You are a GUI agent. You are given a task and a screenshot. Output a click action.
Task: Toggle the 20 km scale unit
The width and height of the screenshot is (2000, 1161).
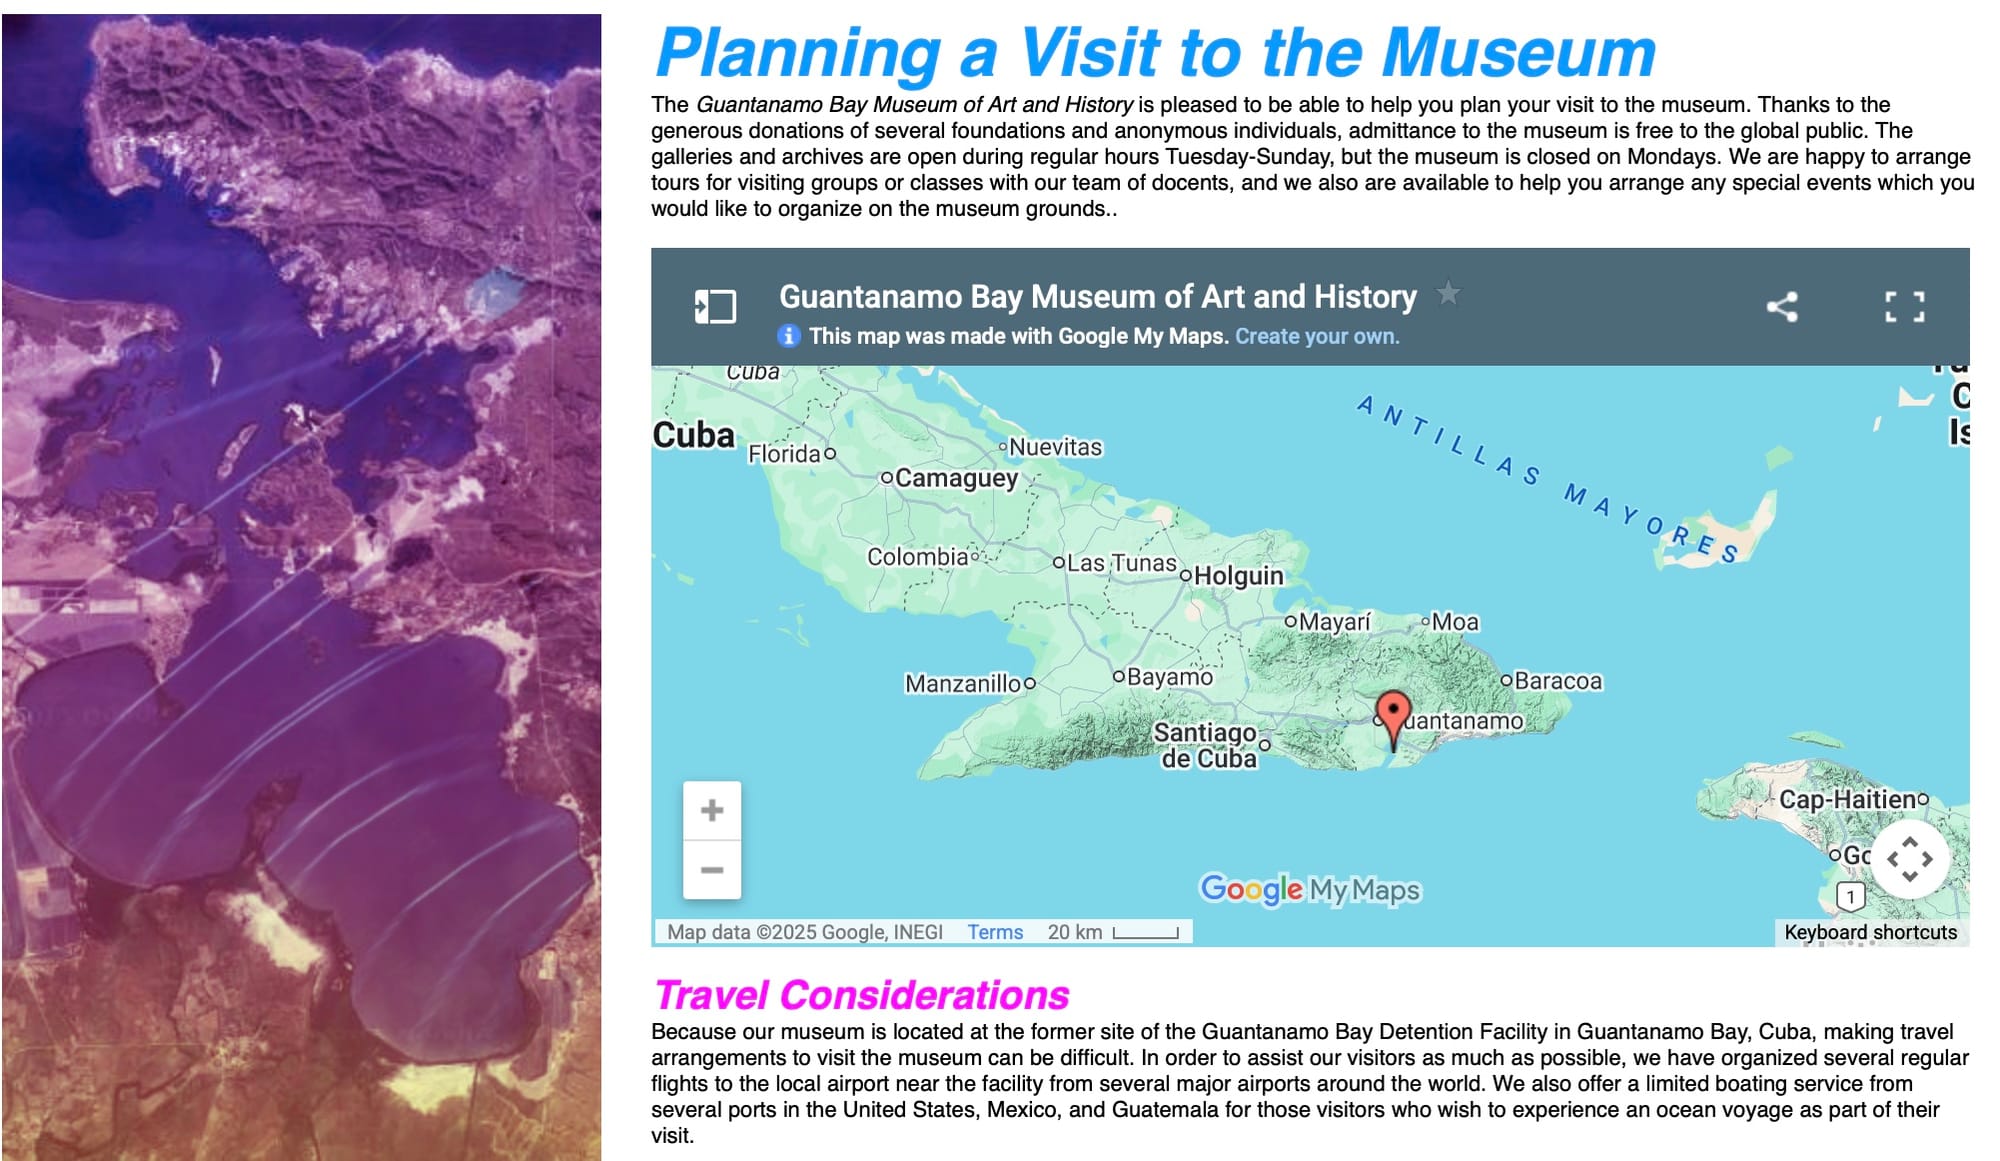click(x=1112, y=932)
